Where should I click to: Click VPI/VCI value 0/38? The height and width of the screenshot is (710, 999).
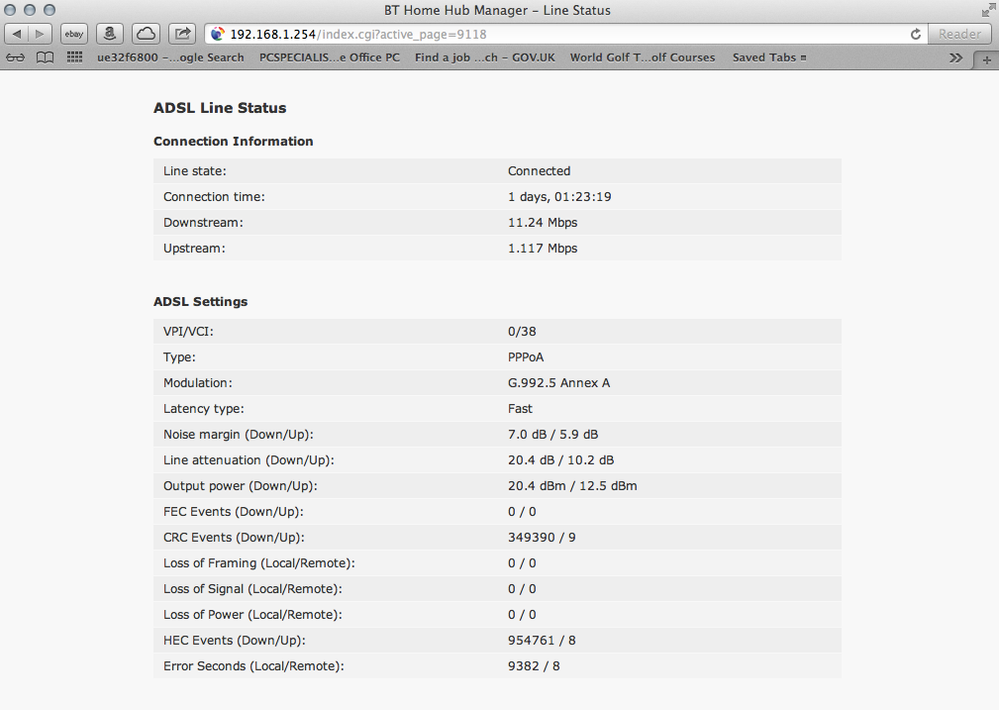click(522, 331)
